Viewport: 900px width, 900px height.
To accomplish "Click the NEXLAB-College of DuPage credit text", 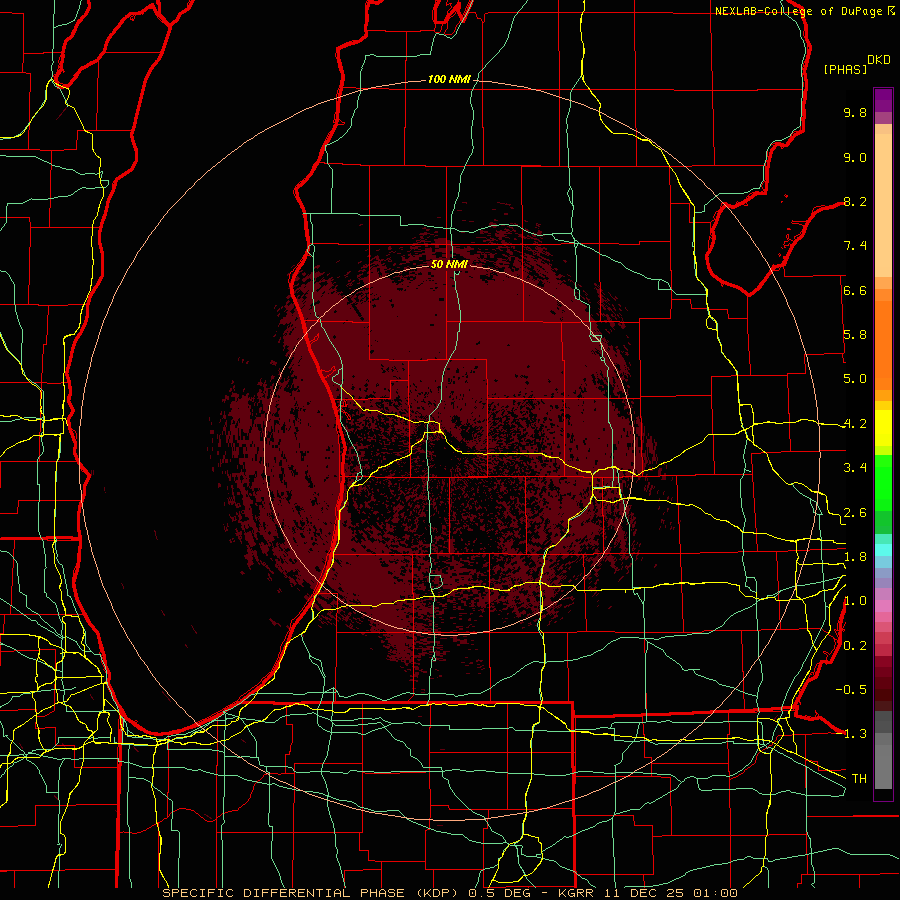I will (x=798, y=11).
